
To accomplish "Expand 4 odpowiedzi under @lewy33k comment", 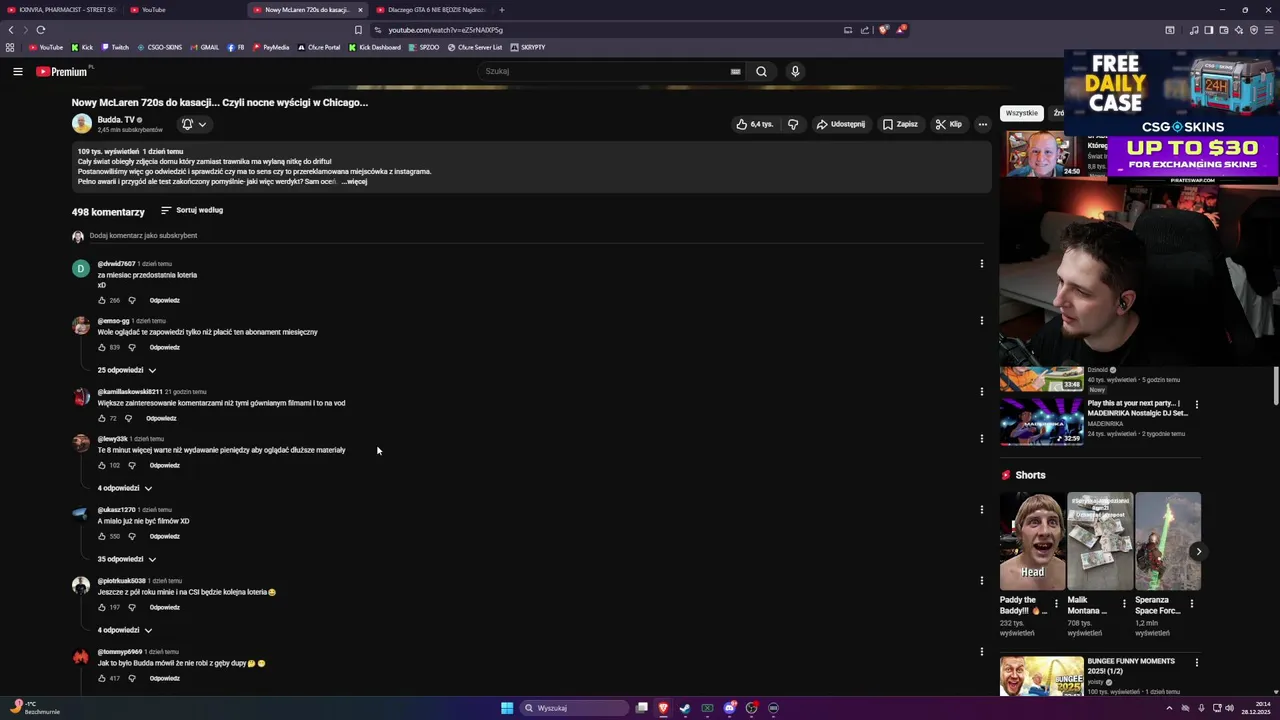I will 125,488.
